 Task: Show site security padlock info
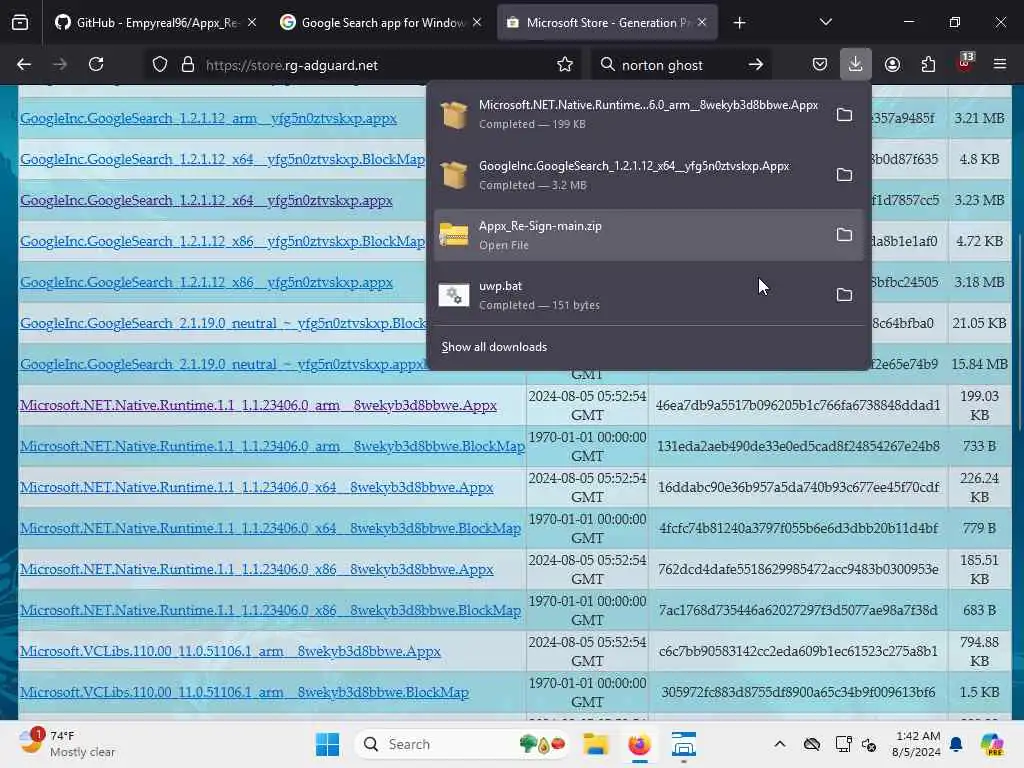188,65
